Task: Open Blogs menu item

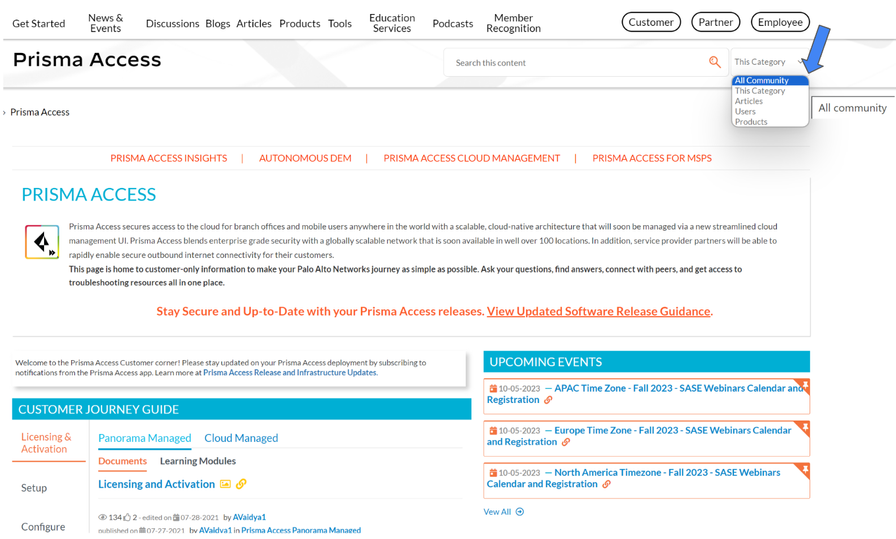Action: coord(218,23)
